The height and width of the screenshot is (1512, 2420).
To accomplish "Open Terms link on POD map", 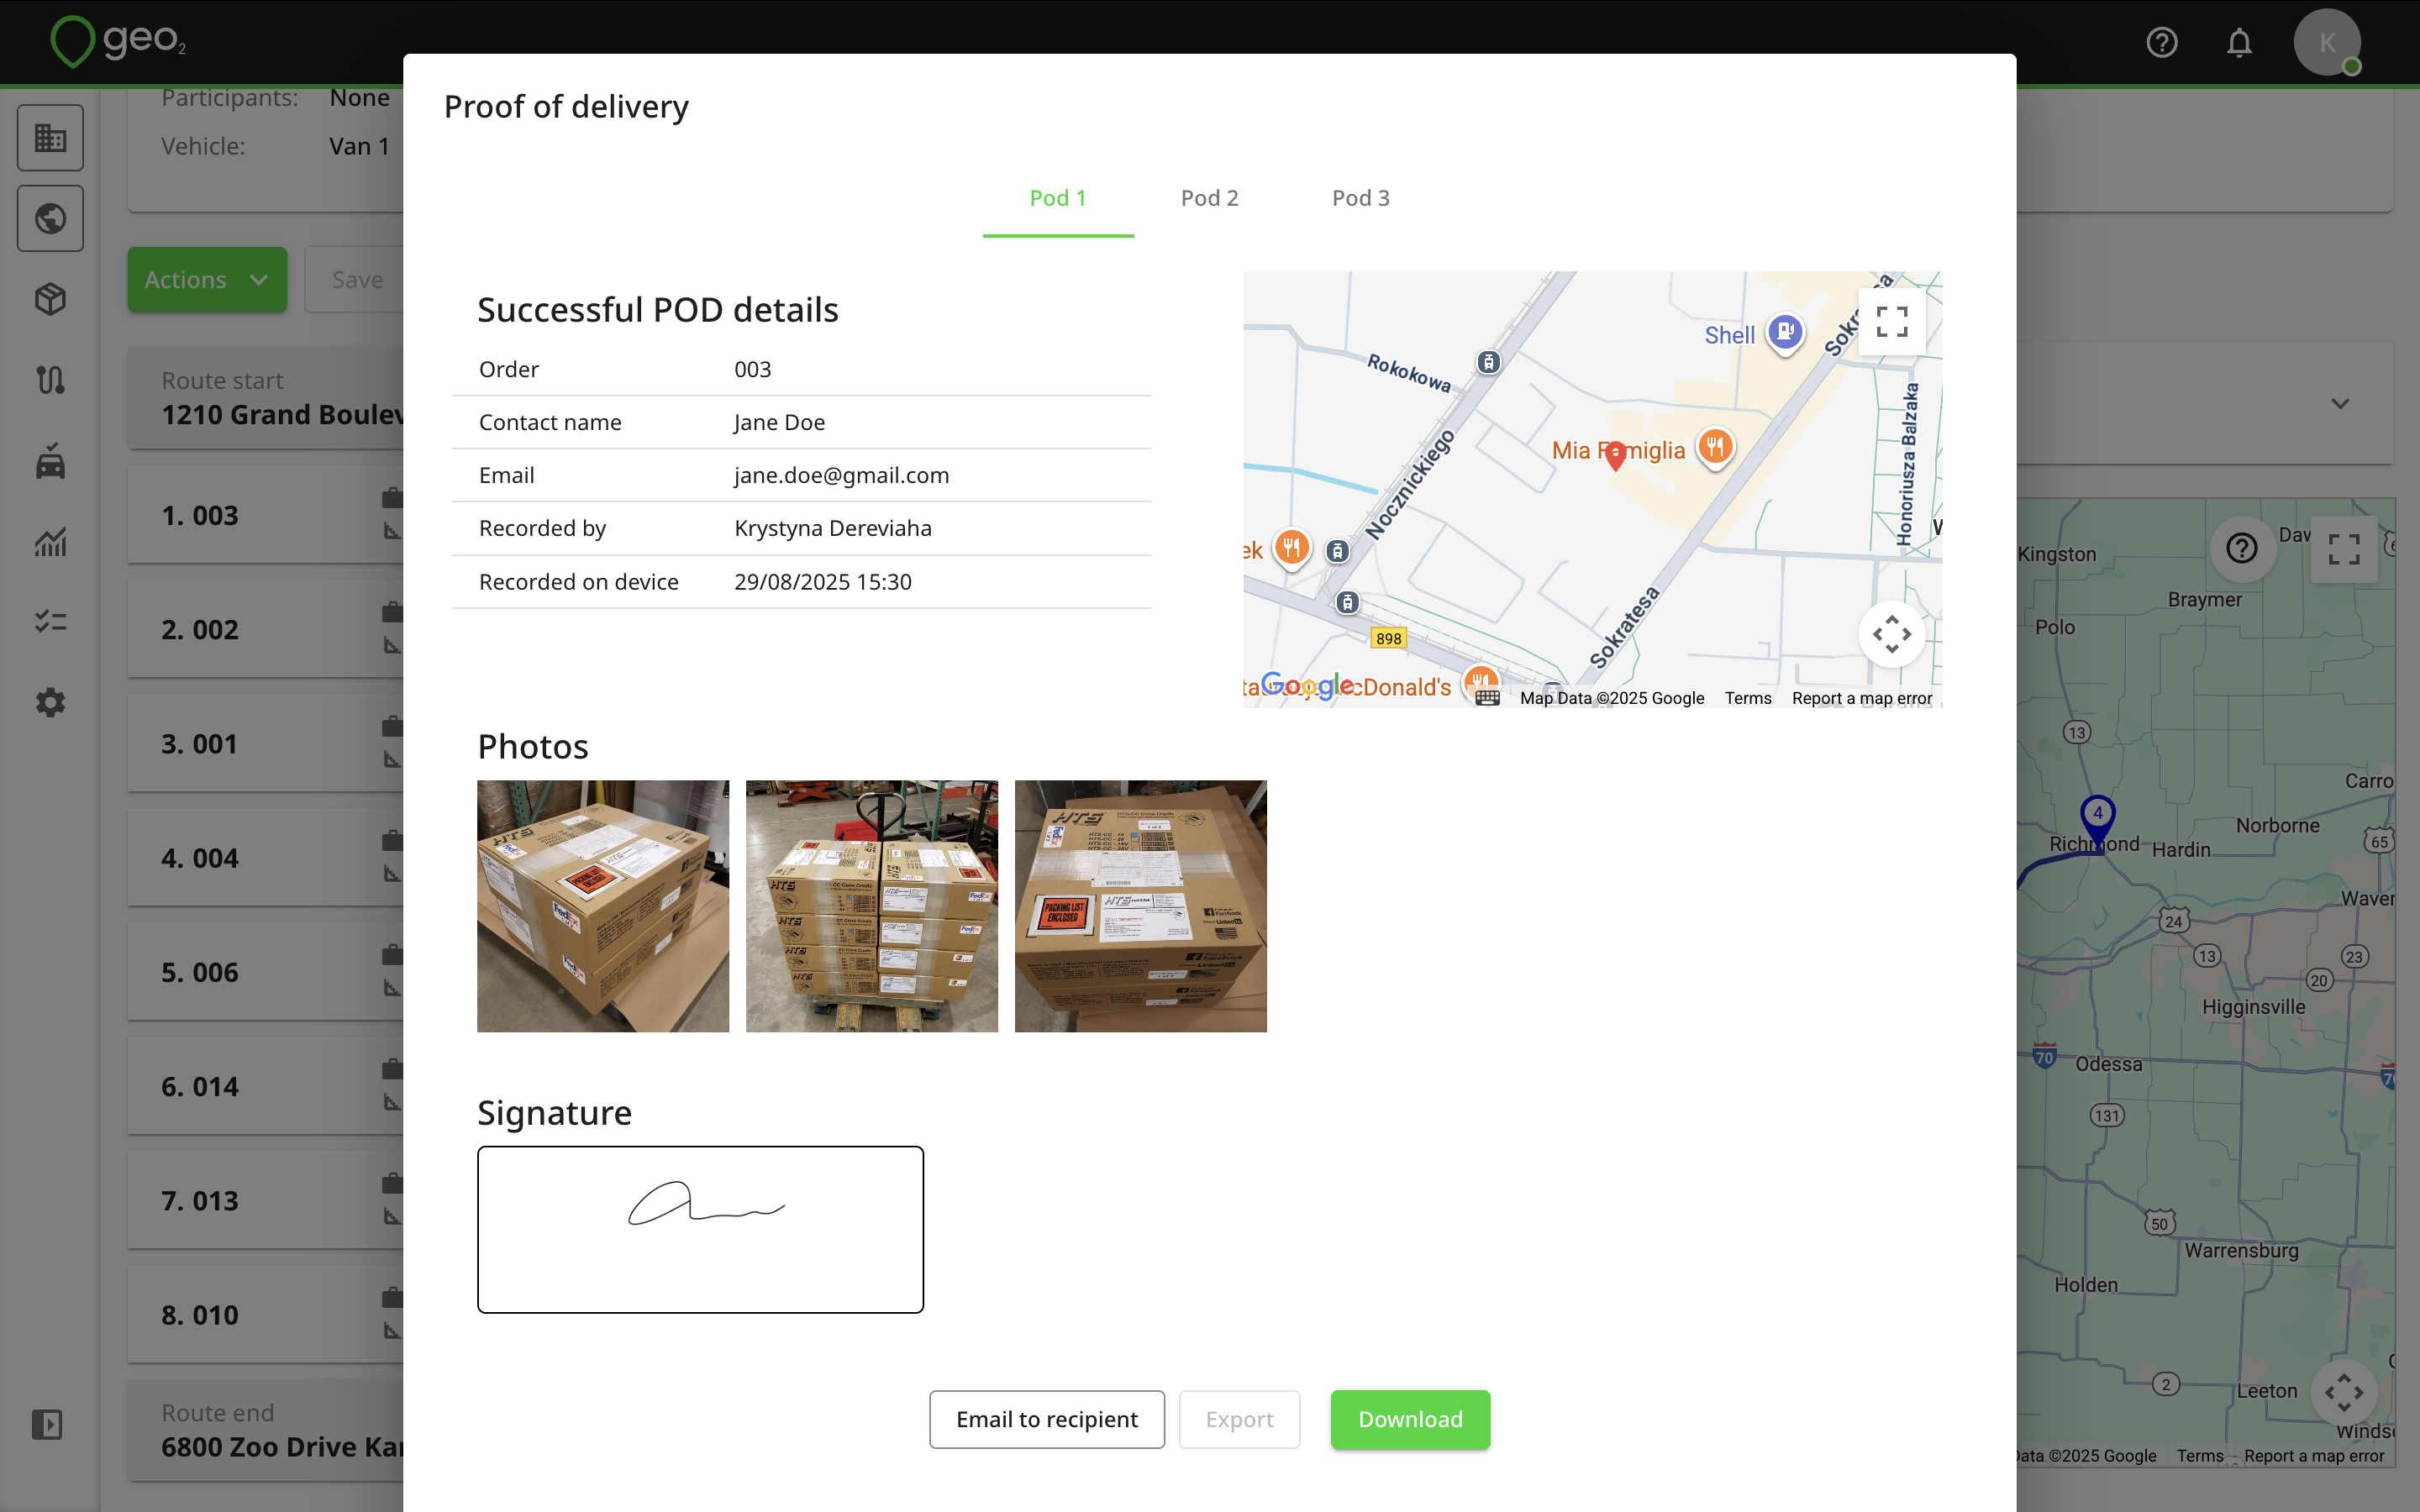I will (1747, 698).
